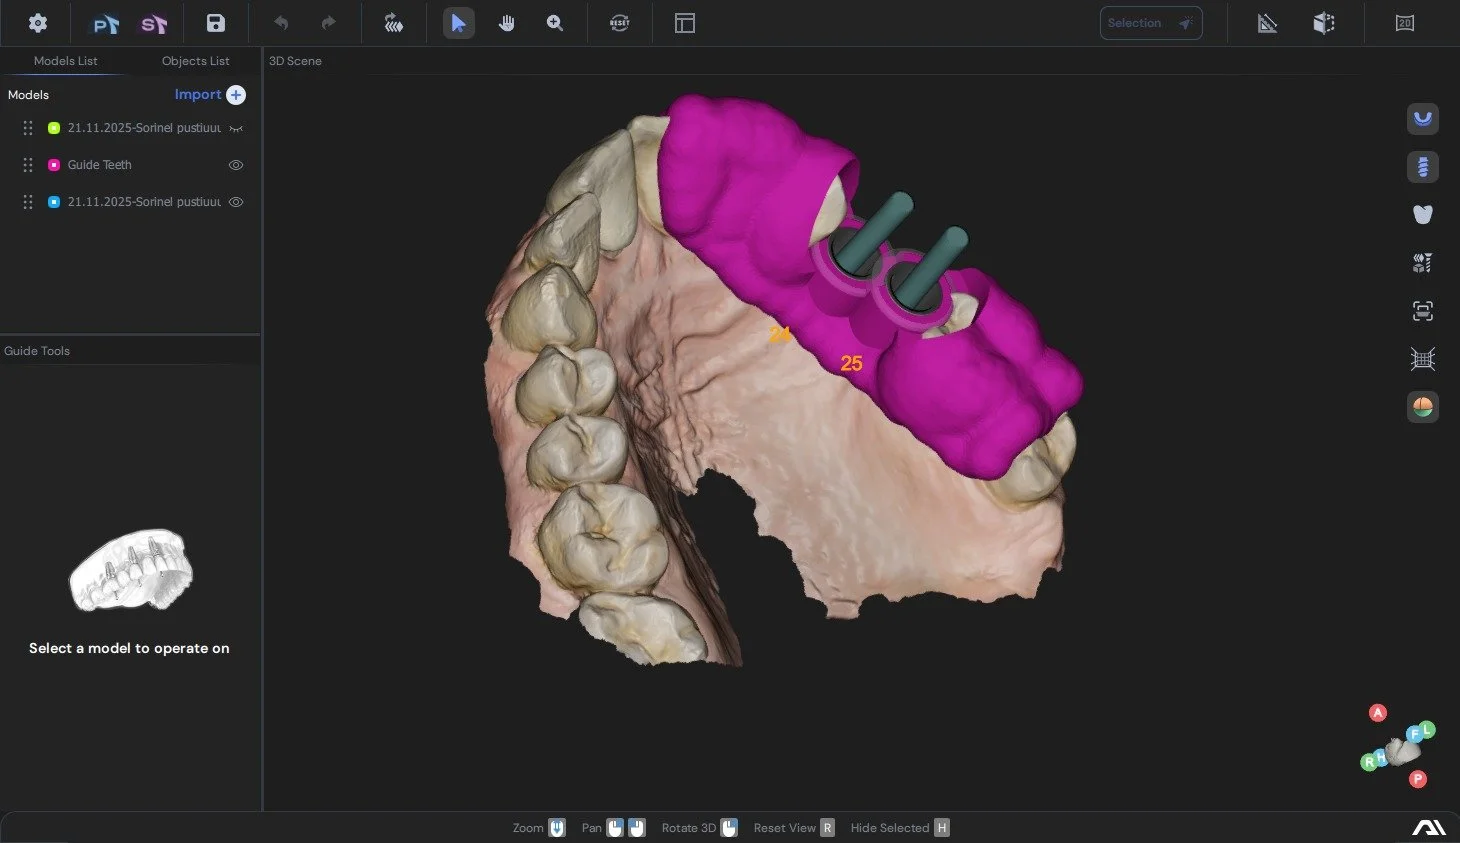Switch to the Objects List tab
The width and height of the screenshot is (1460, 843).
[195, 60]
